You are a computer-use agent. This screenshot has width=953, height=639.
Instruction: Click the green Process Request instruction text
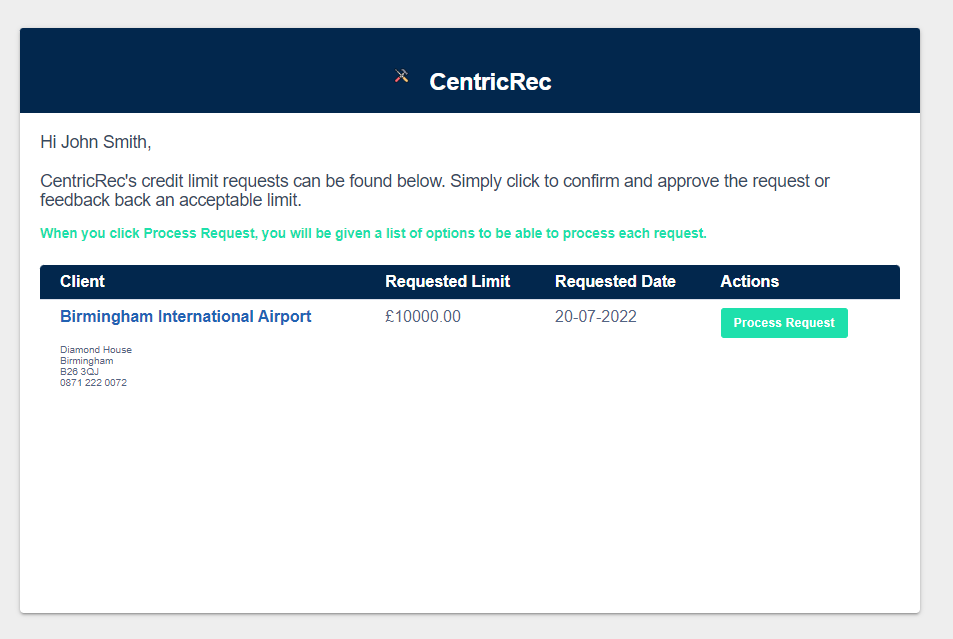pos(373,233)
